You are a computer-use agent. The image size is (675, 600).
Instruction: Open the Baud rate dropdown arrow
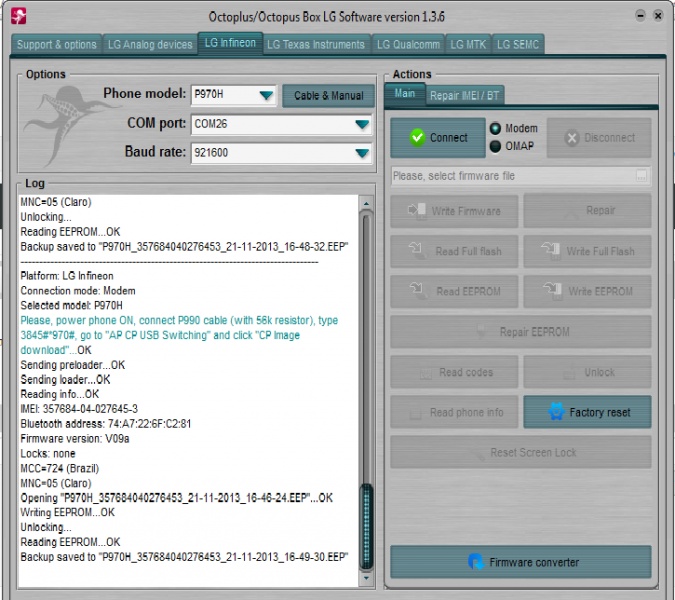362,153
